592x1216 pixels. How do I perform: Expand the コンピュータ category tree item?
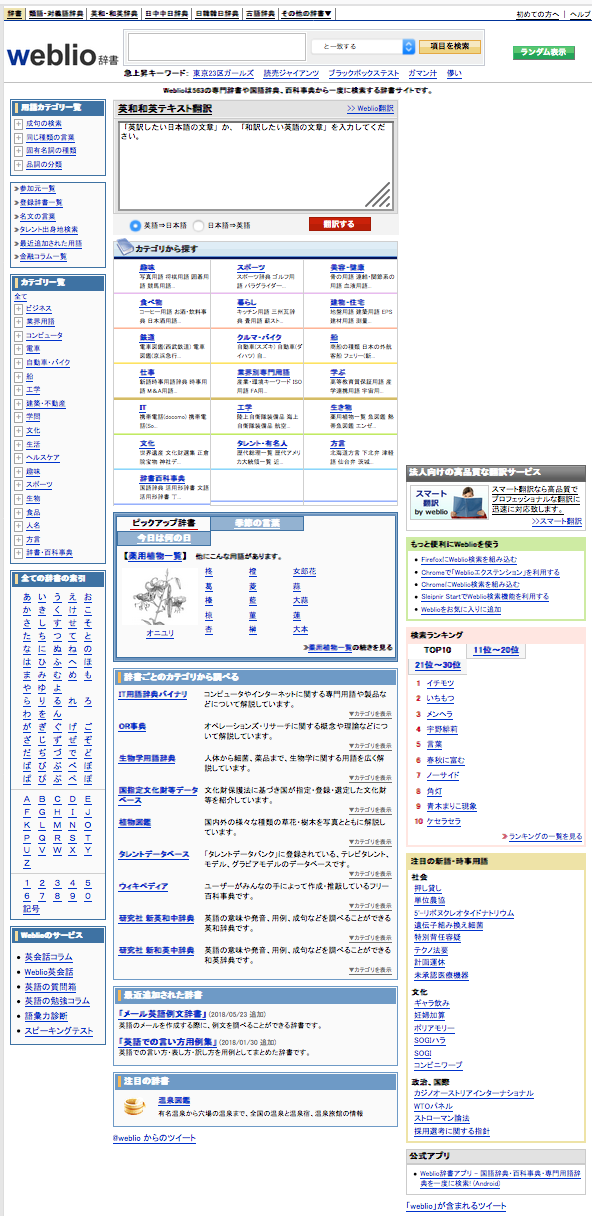point(18,335)
